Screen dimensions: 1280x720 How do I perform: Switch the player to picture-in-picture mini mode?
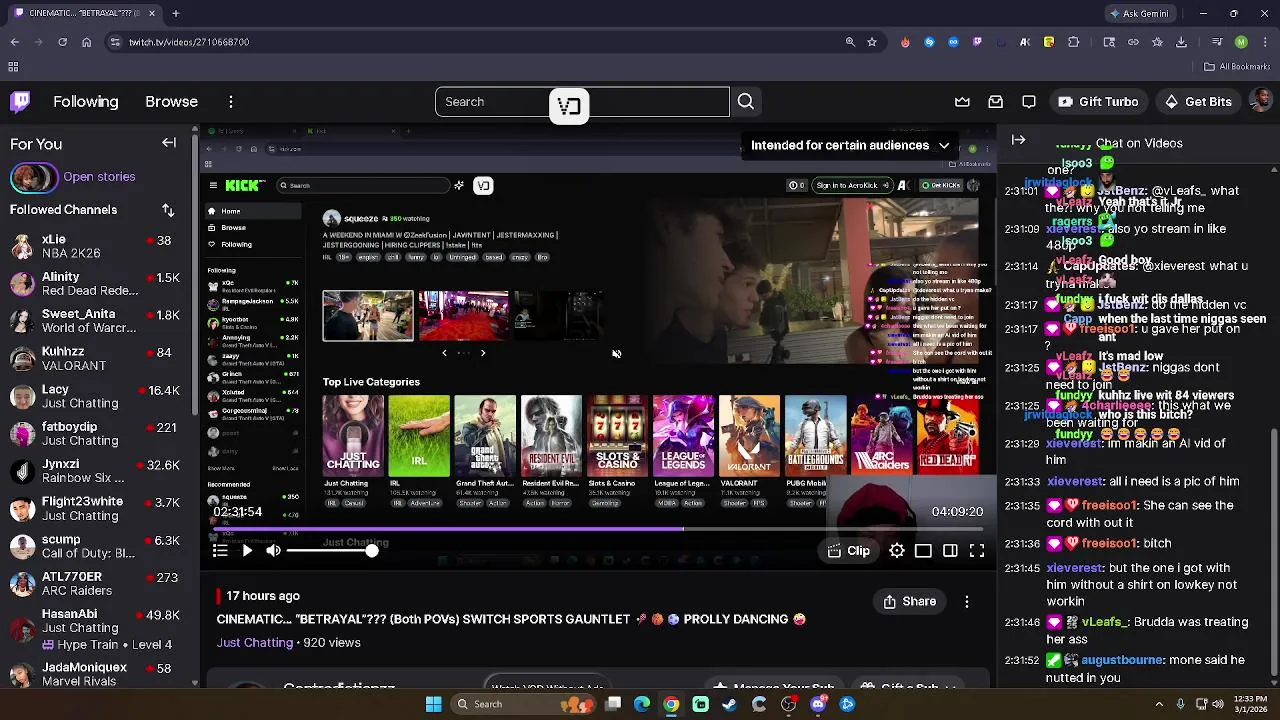click(924, 551)
